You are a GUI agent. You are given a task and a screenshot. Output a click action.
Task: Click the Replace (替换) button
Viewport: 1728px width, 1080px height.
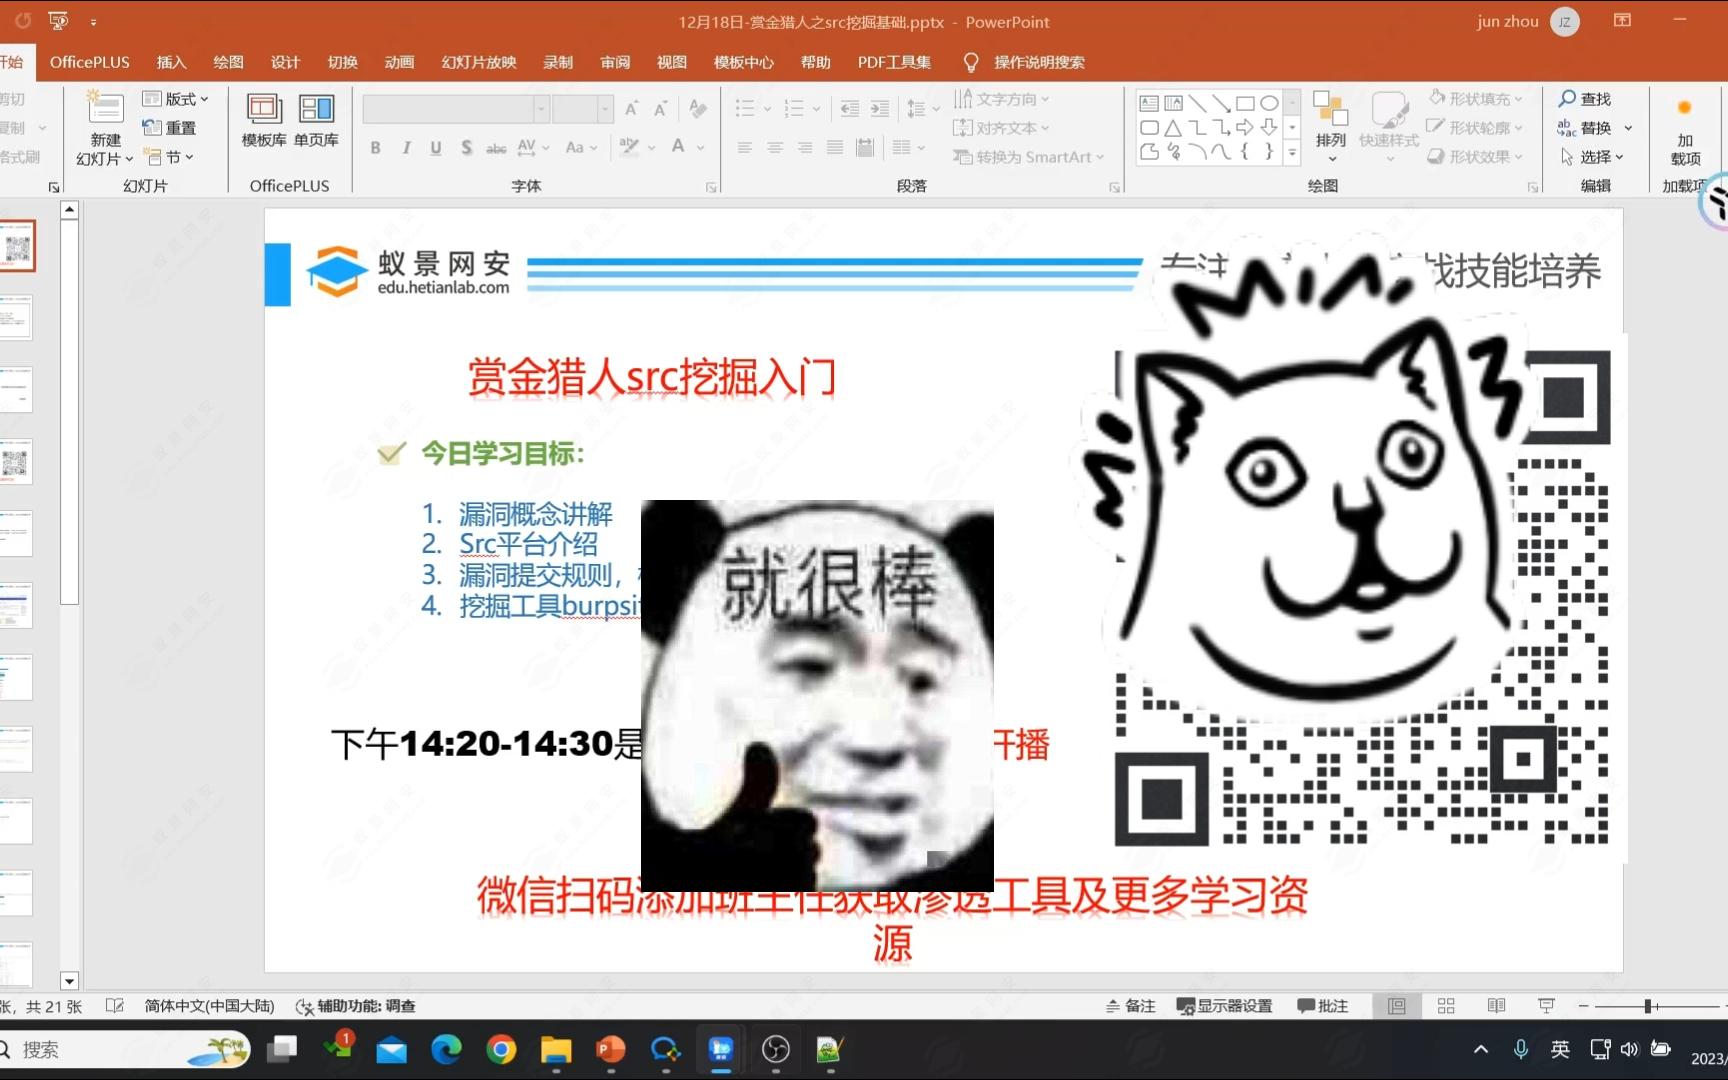[1585, 128]
